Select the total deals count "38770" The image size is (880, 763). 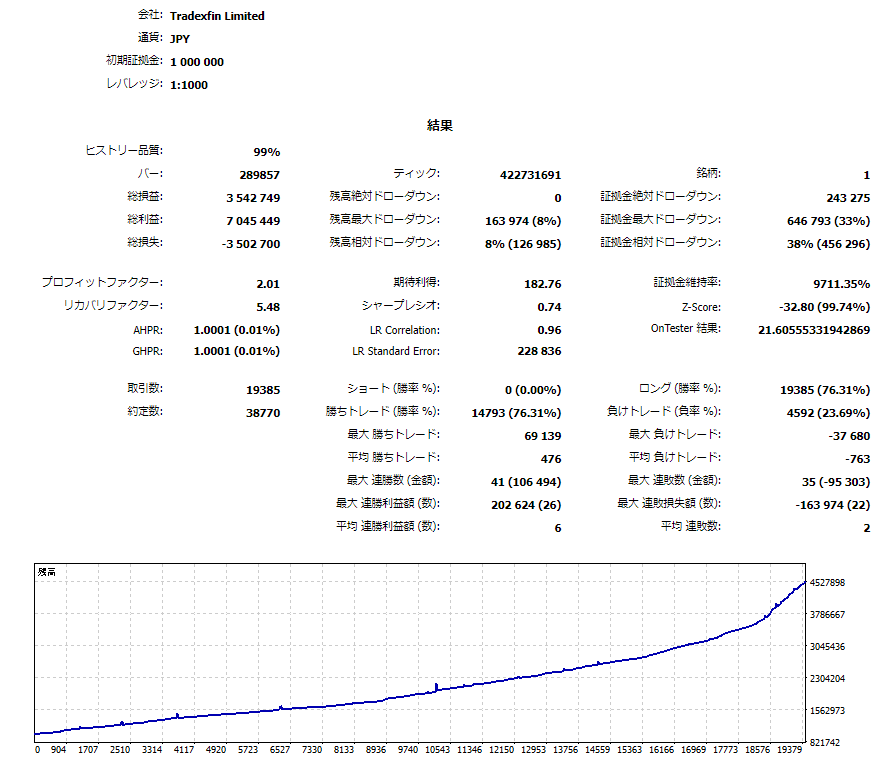click(x=263, y=413)
